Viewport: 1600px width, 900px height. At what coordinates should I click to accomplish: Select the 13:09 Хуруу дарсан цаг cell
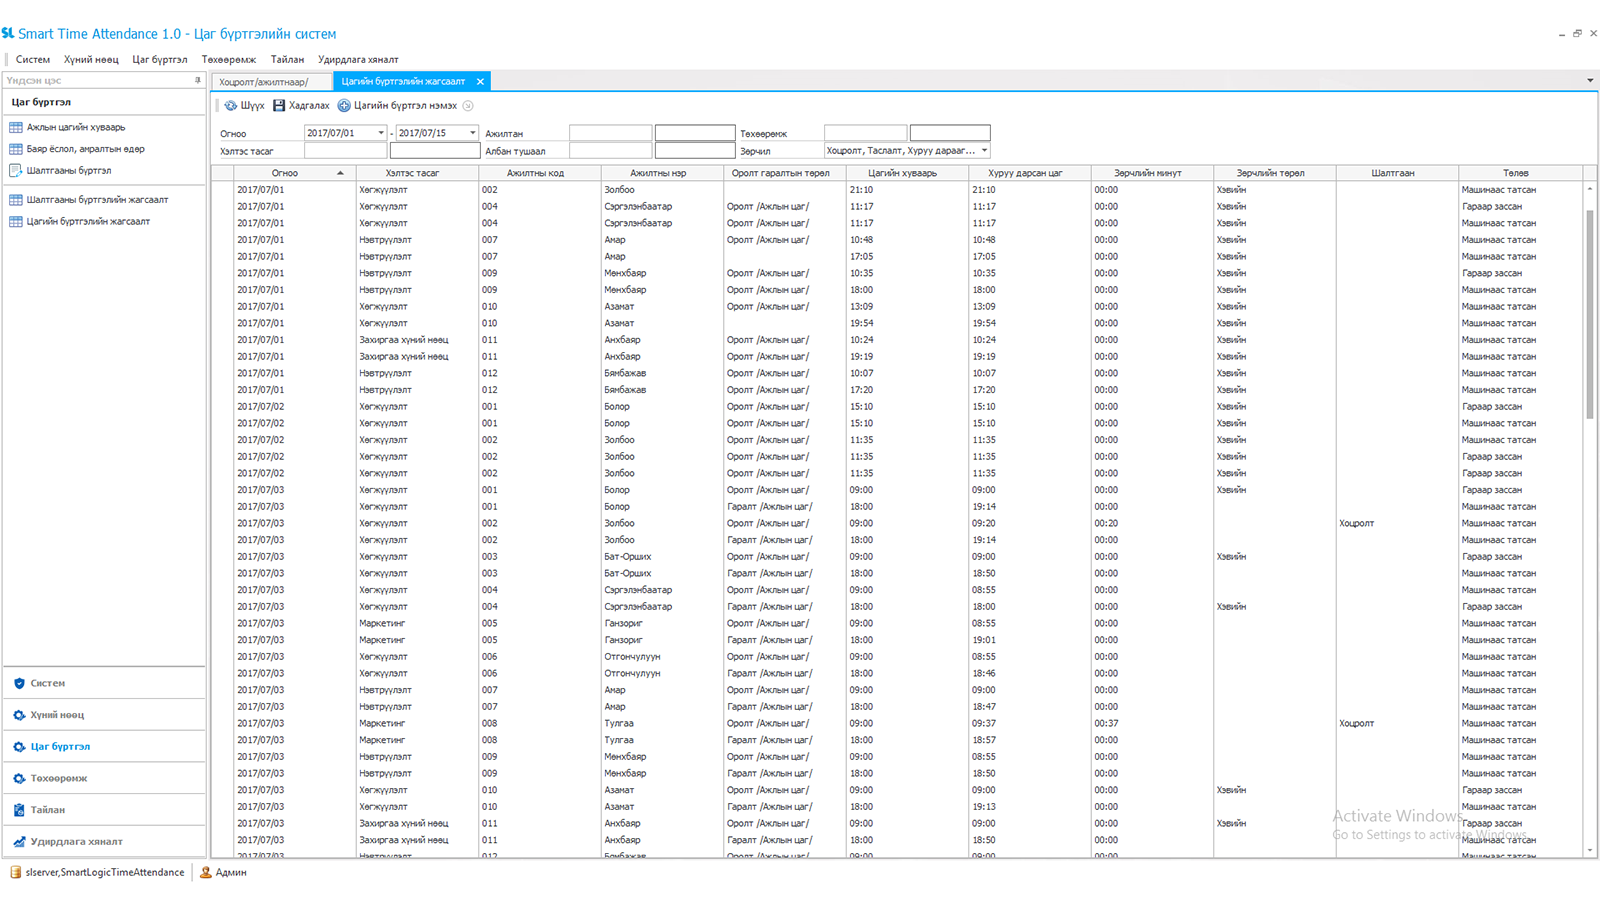click(x=1029, y=307)
